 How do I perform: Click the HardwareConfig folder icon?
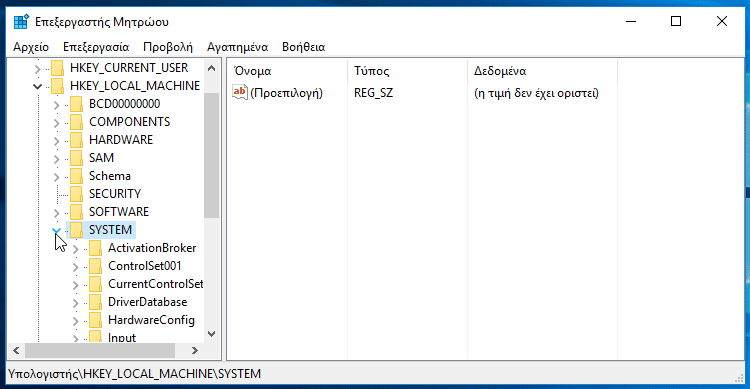tap(96, 320)
